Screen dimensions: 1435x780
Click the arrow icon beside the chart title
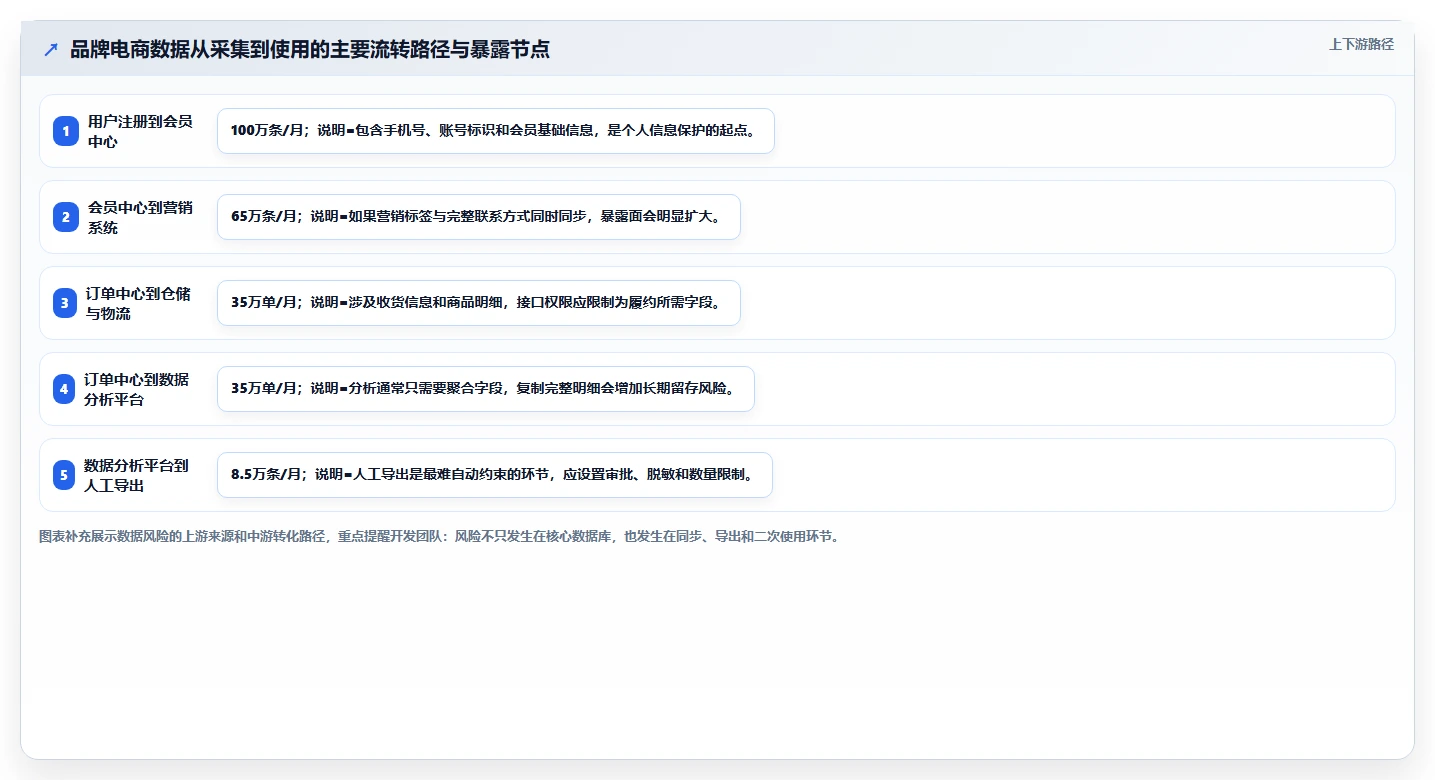pyautogui.click(x=51, y=49)
